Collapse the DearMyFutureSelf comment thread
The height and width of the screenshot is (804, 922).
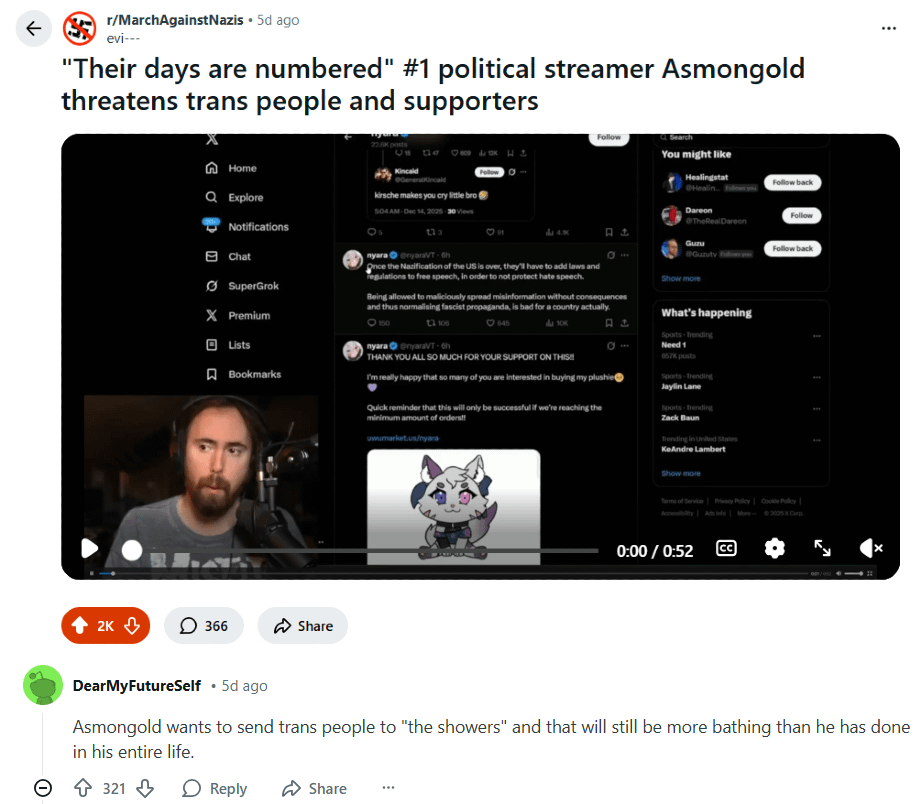tap(43, 788)
